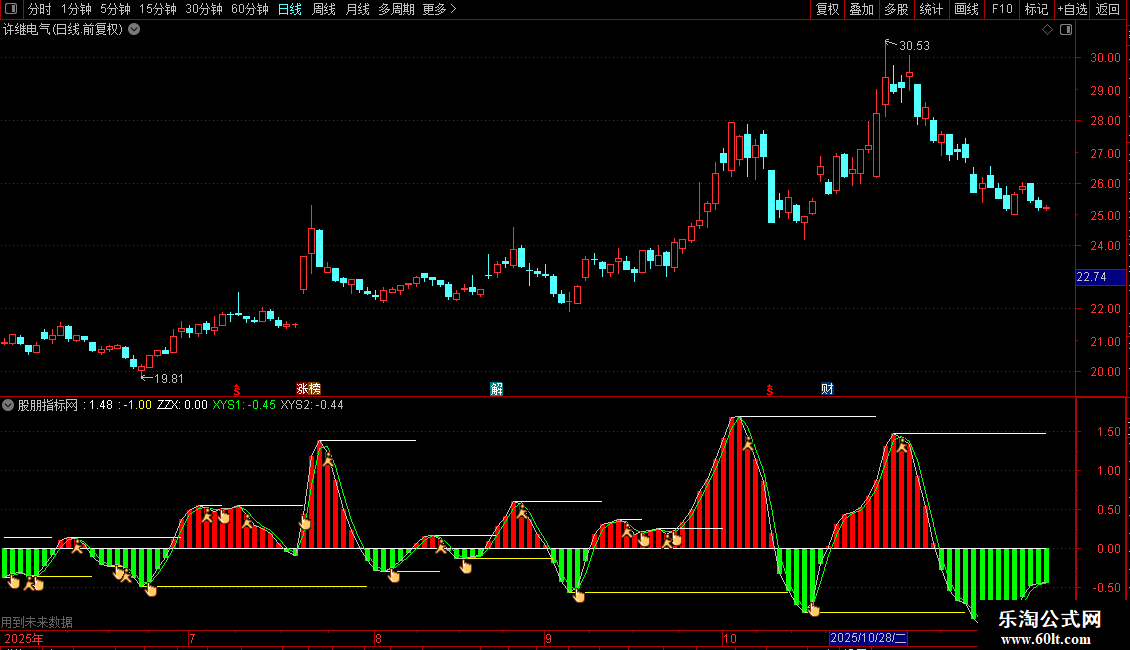Select the 5分钟 period tab
This screenshot has width=1130, height=650.
115,9
